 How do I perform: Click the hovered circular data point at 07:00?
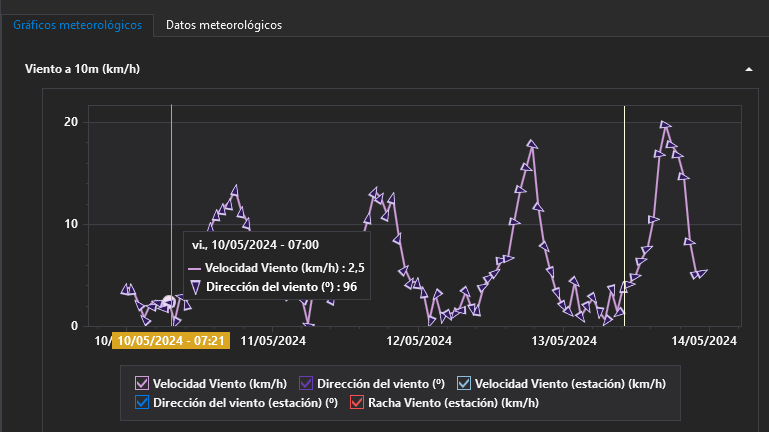tap(169, 301)
